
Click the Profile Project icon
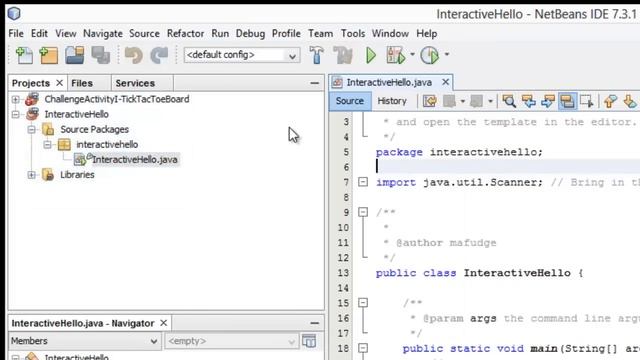[429, 55]
